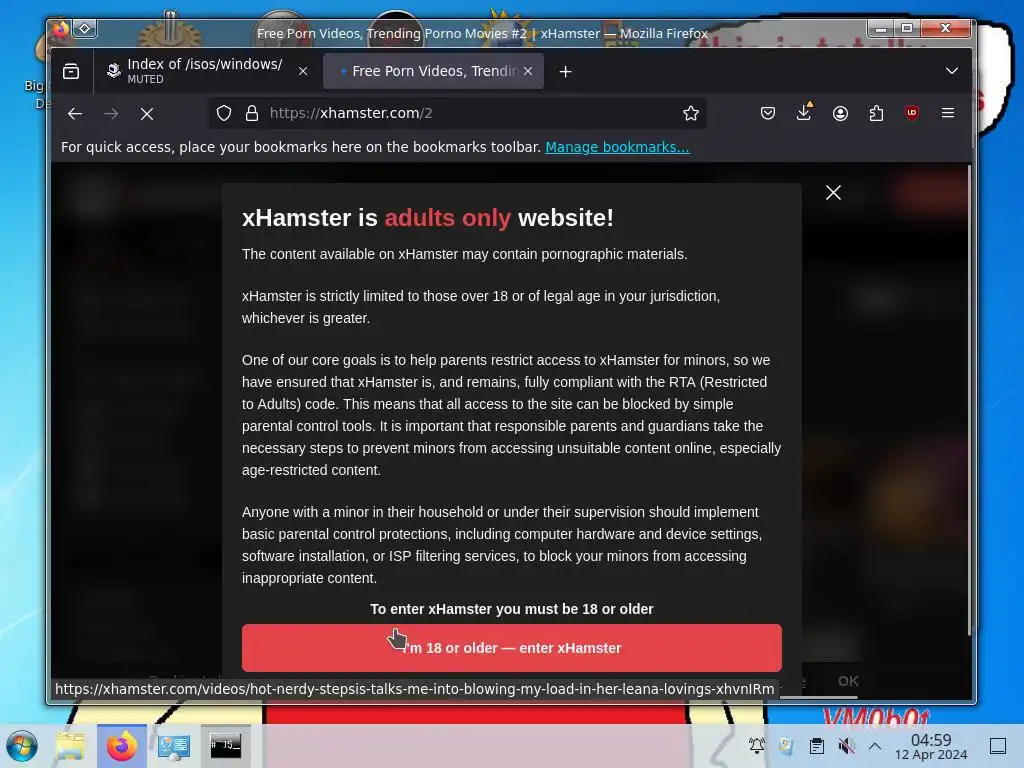This screenshot has height=768, width=1024.
Task: Go back one page
Action: [x=75, y=114]
